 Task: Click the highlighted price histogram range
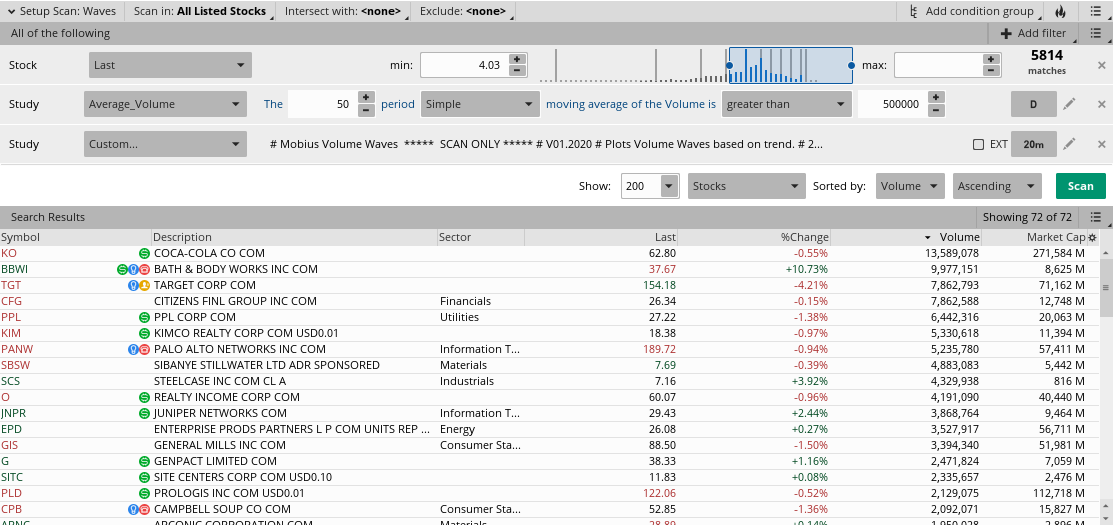pos(791,65)
